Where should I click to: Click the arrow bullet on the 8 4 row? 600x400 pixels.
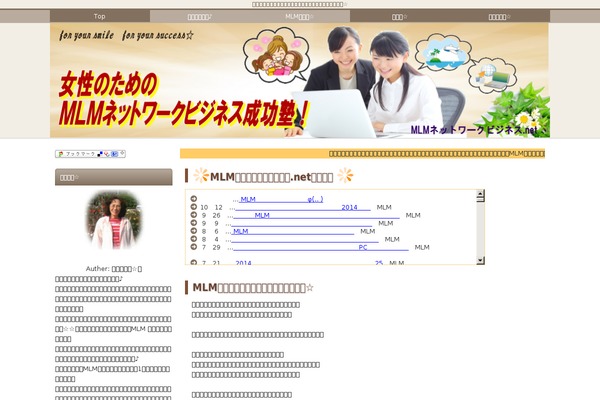click(194, 239)
